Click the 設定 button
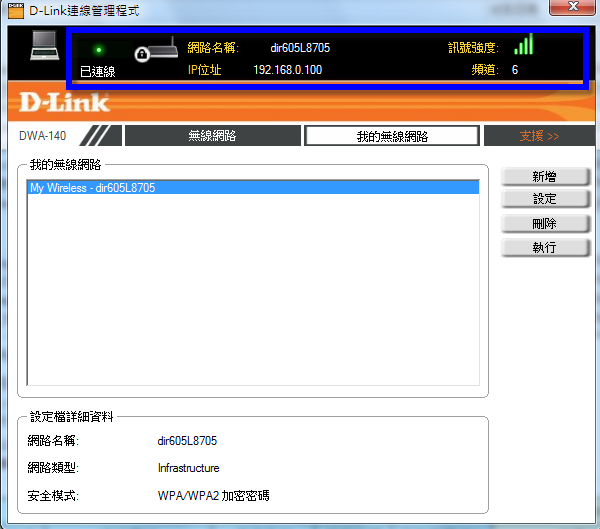Viewport: 600px width, 529px height. (545, 199)
